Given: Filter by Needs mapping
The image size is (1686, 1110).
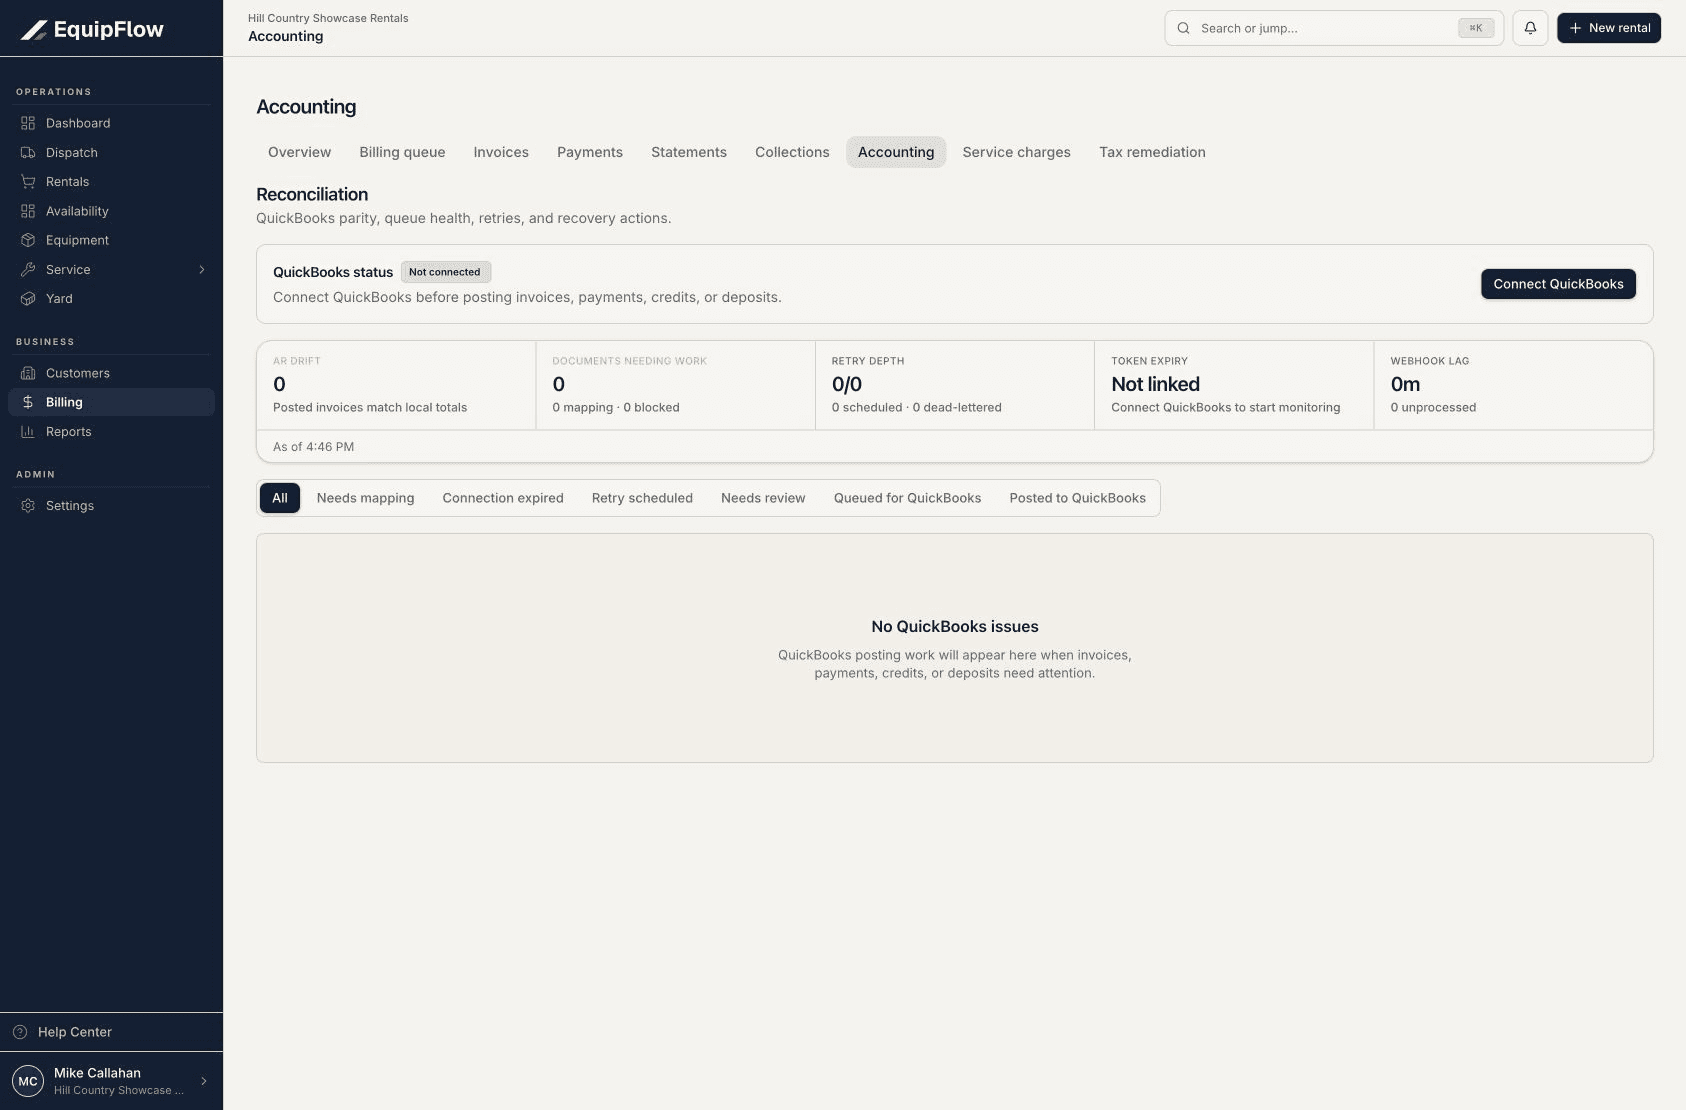Looking at the screenshot, I should click(x=365, y=498).
